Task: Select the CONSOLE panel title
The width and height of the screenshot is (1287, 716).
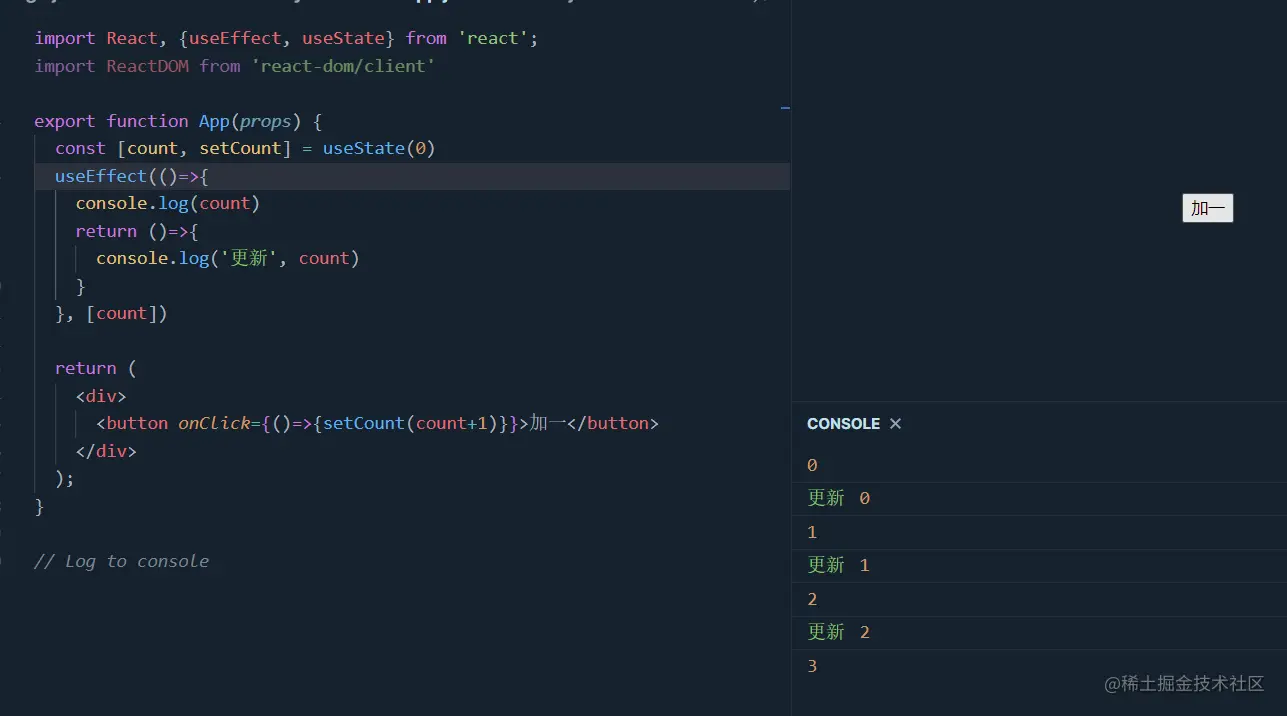Action: click(x=843, y=424)
